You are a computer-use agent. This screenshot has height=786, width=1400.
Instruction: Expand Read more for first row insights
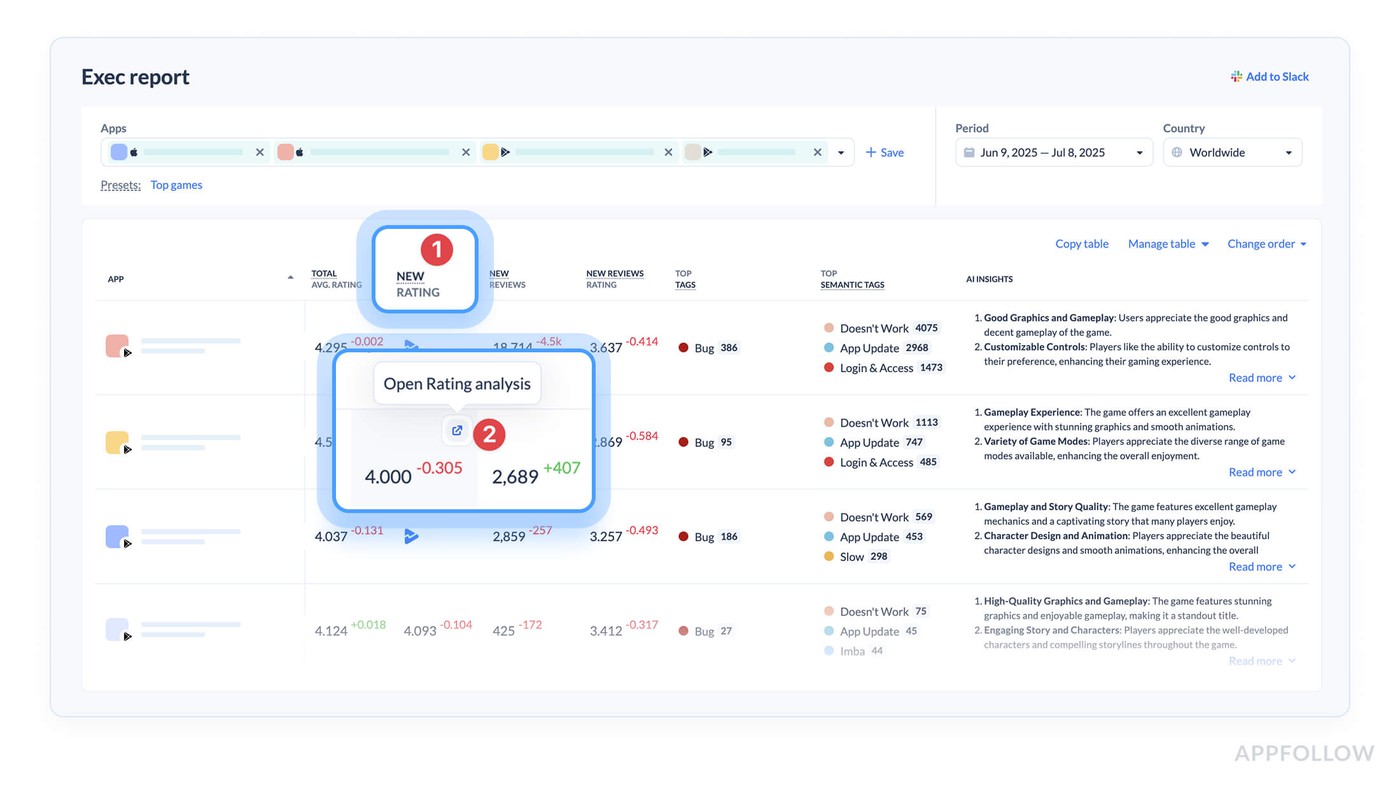(x=1262, y=378)
